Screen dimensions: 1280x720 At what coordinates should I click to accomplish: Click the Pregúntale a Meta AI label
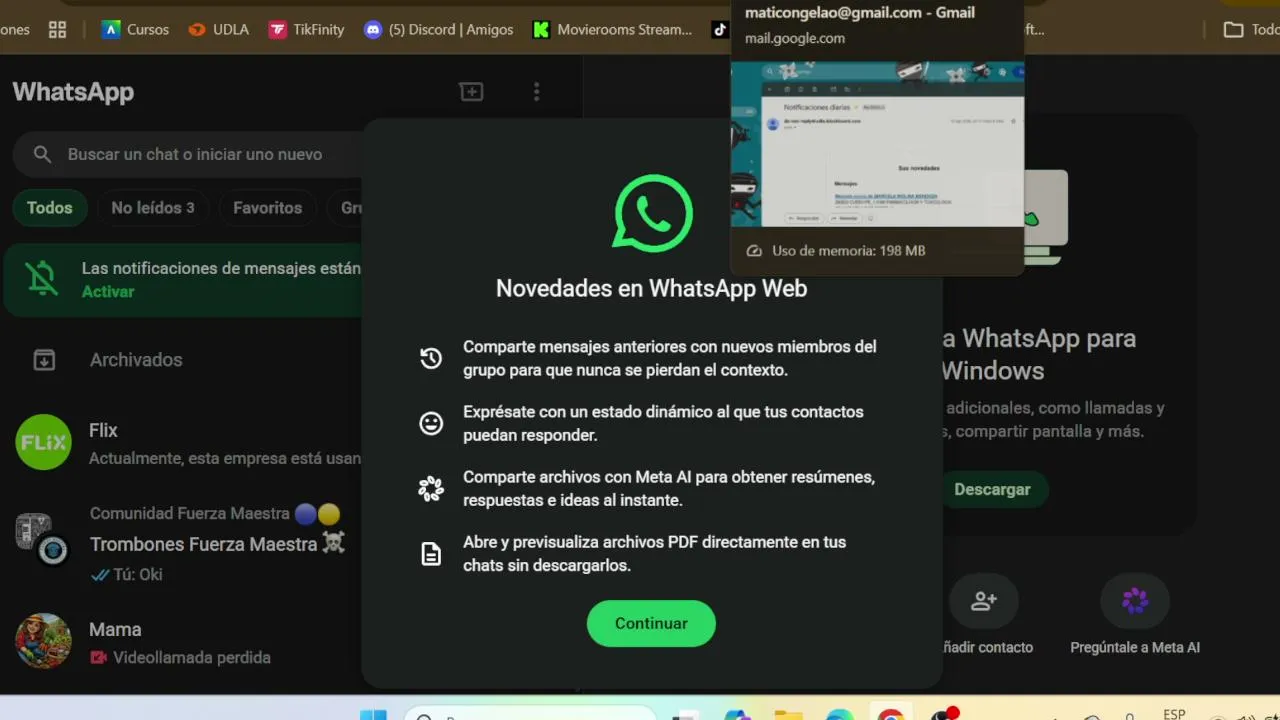coord(1135,647)
